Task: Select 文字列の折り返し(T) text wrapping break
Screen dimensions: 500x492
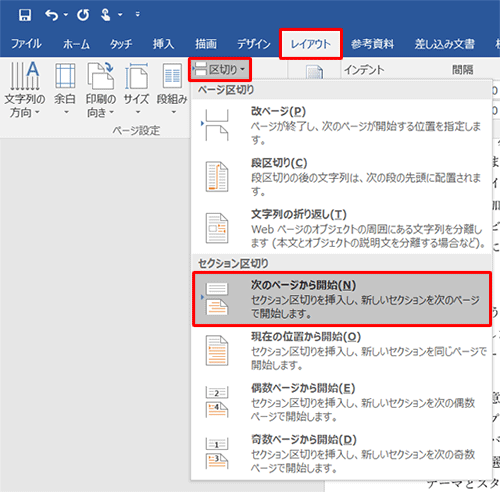Action: [342, 228]
